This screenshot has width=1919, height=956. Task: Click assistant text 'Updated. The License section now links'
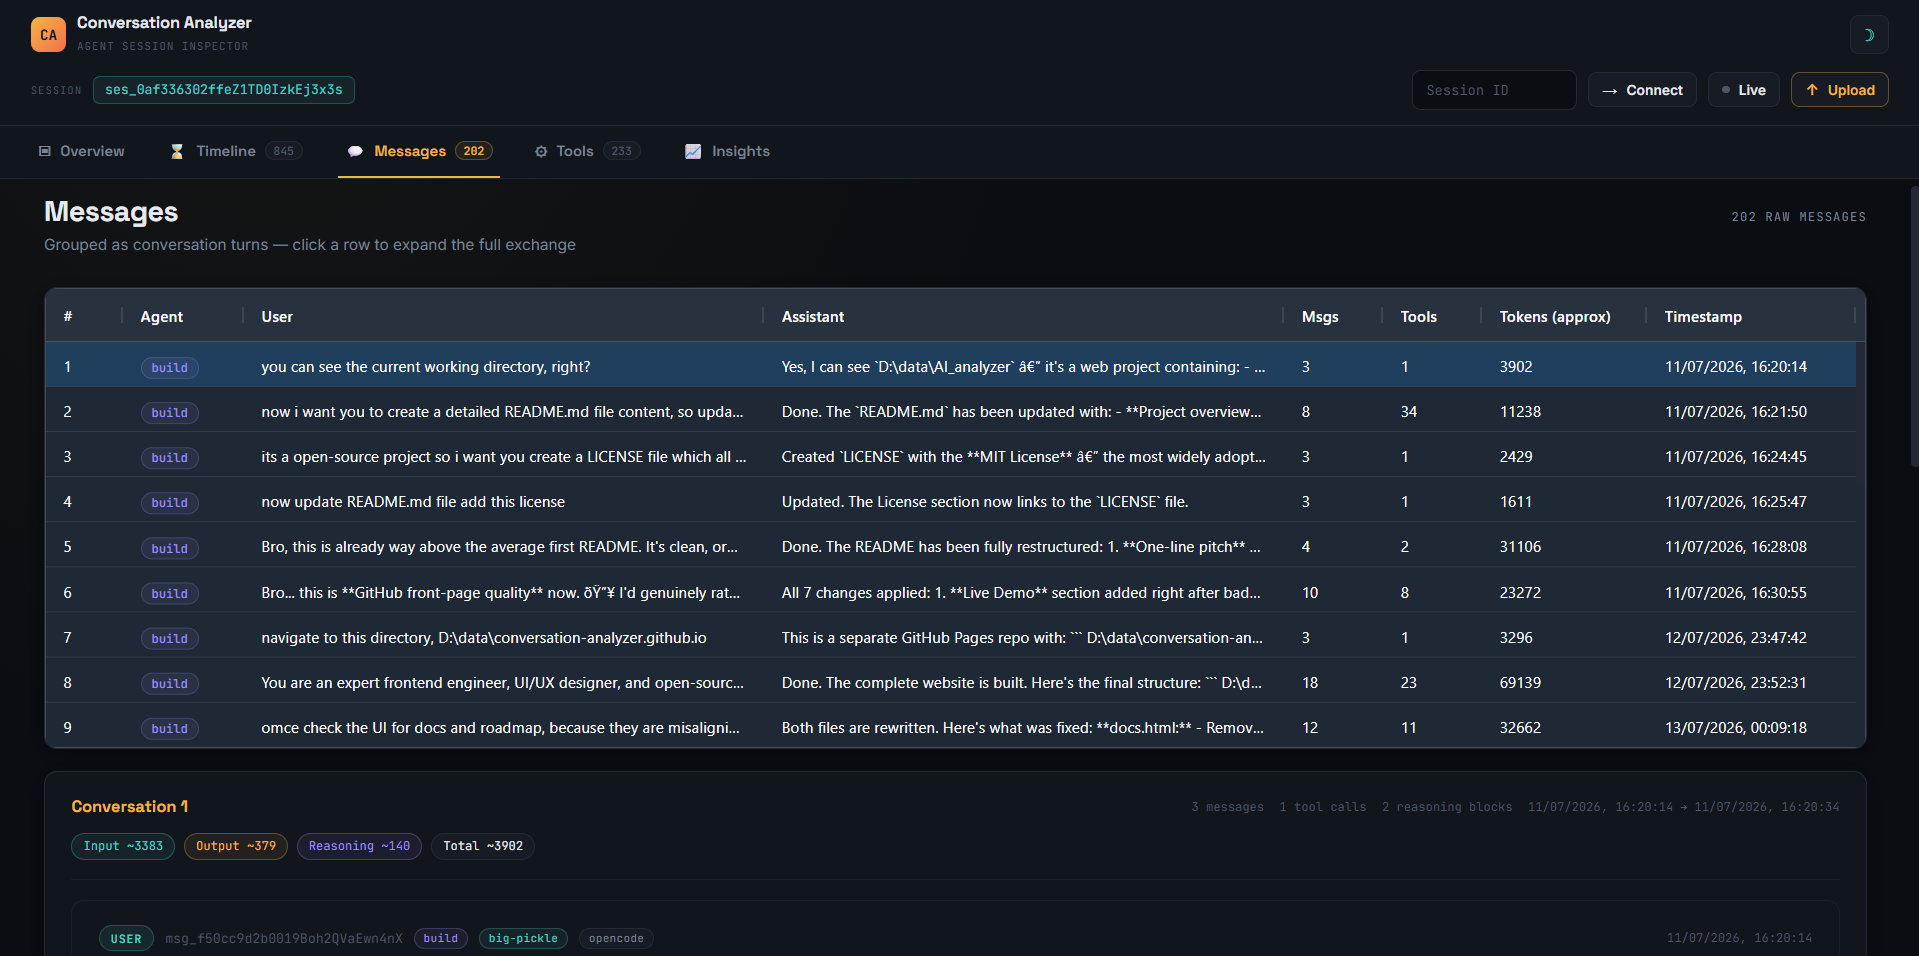pos(985,502)
